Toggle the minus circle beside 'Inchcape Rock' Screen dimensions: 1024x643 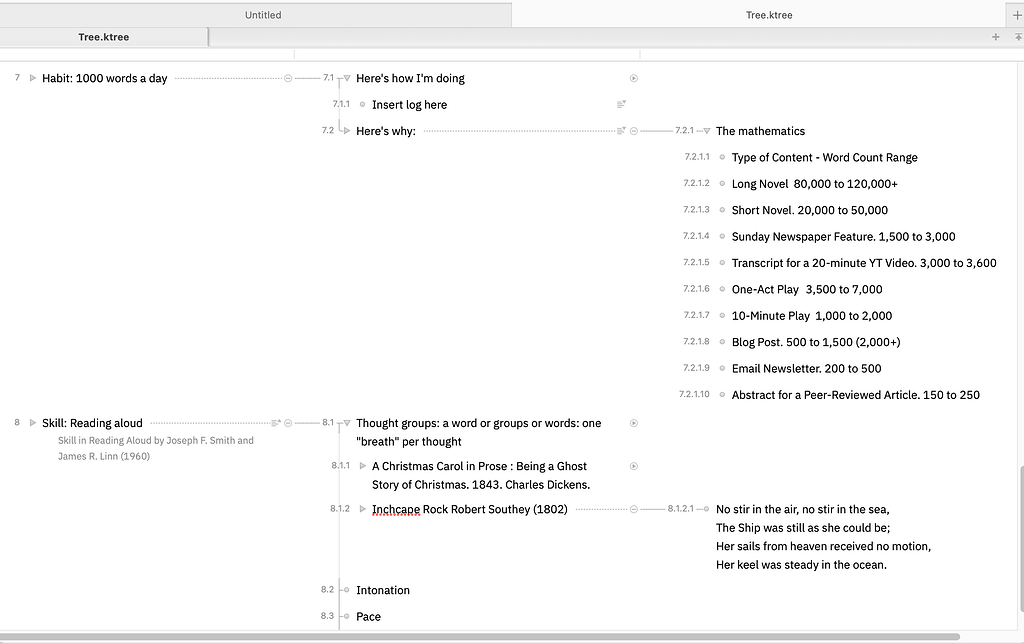click(633, 509)
